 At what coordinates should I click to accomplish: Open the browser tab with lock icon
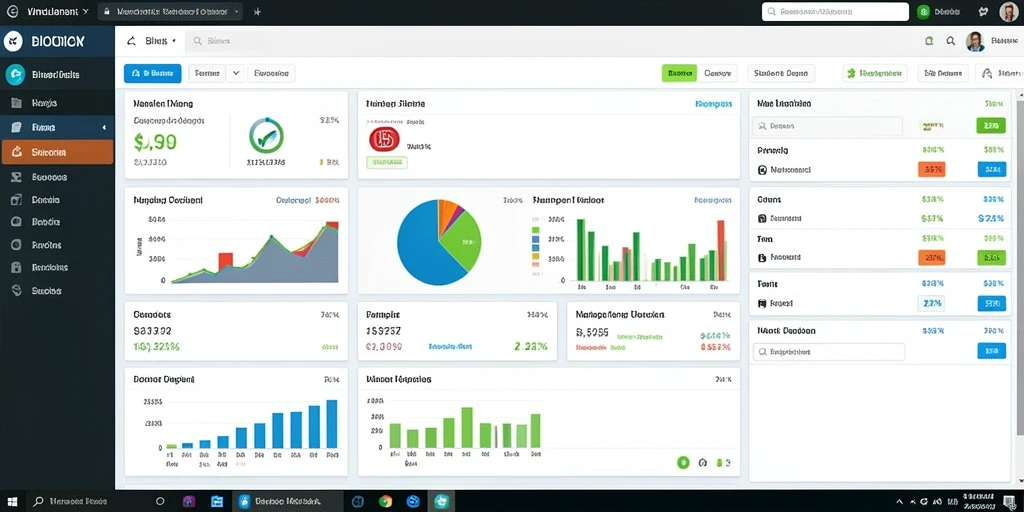click(170, 12)
